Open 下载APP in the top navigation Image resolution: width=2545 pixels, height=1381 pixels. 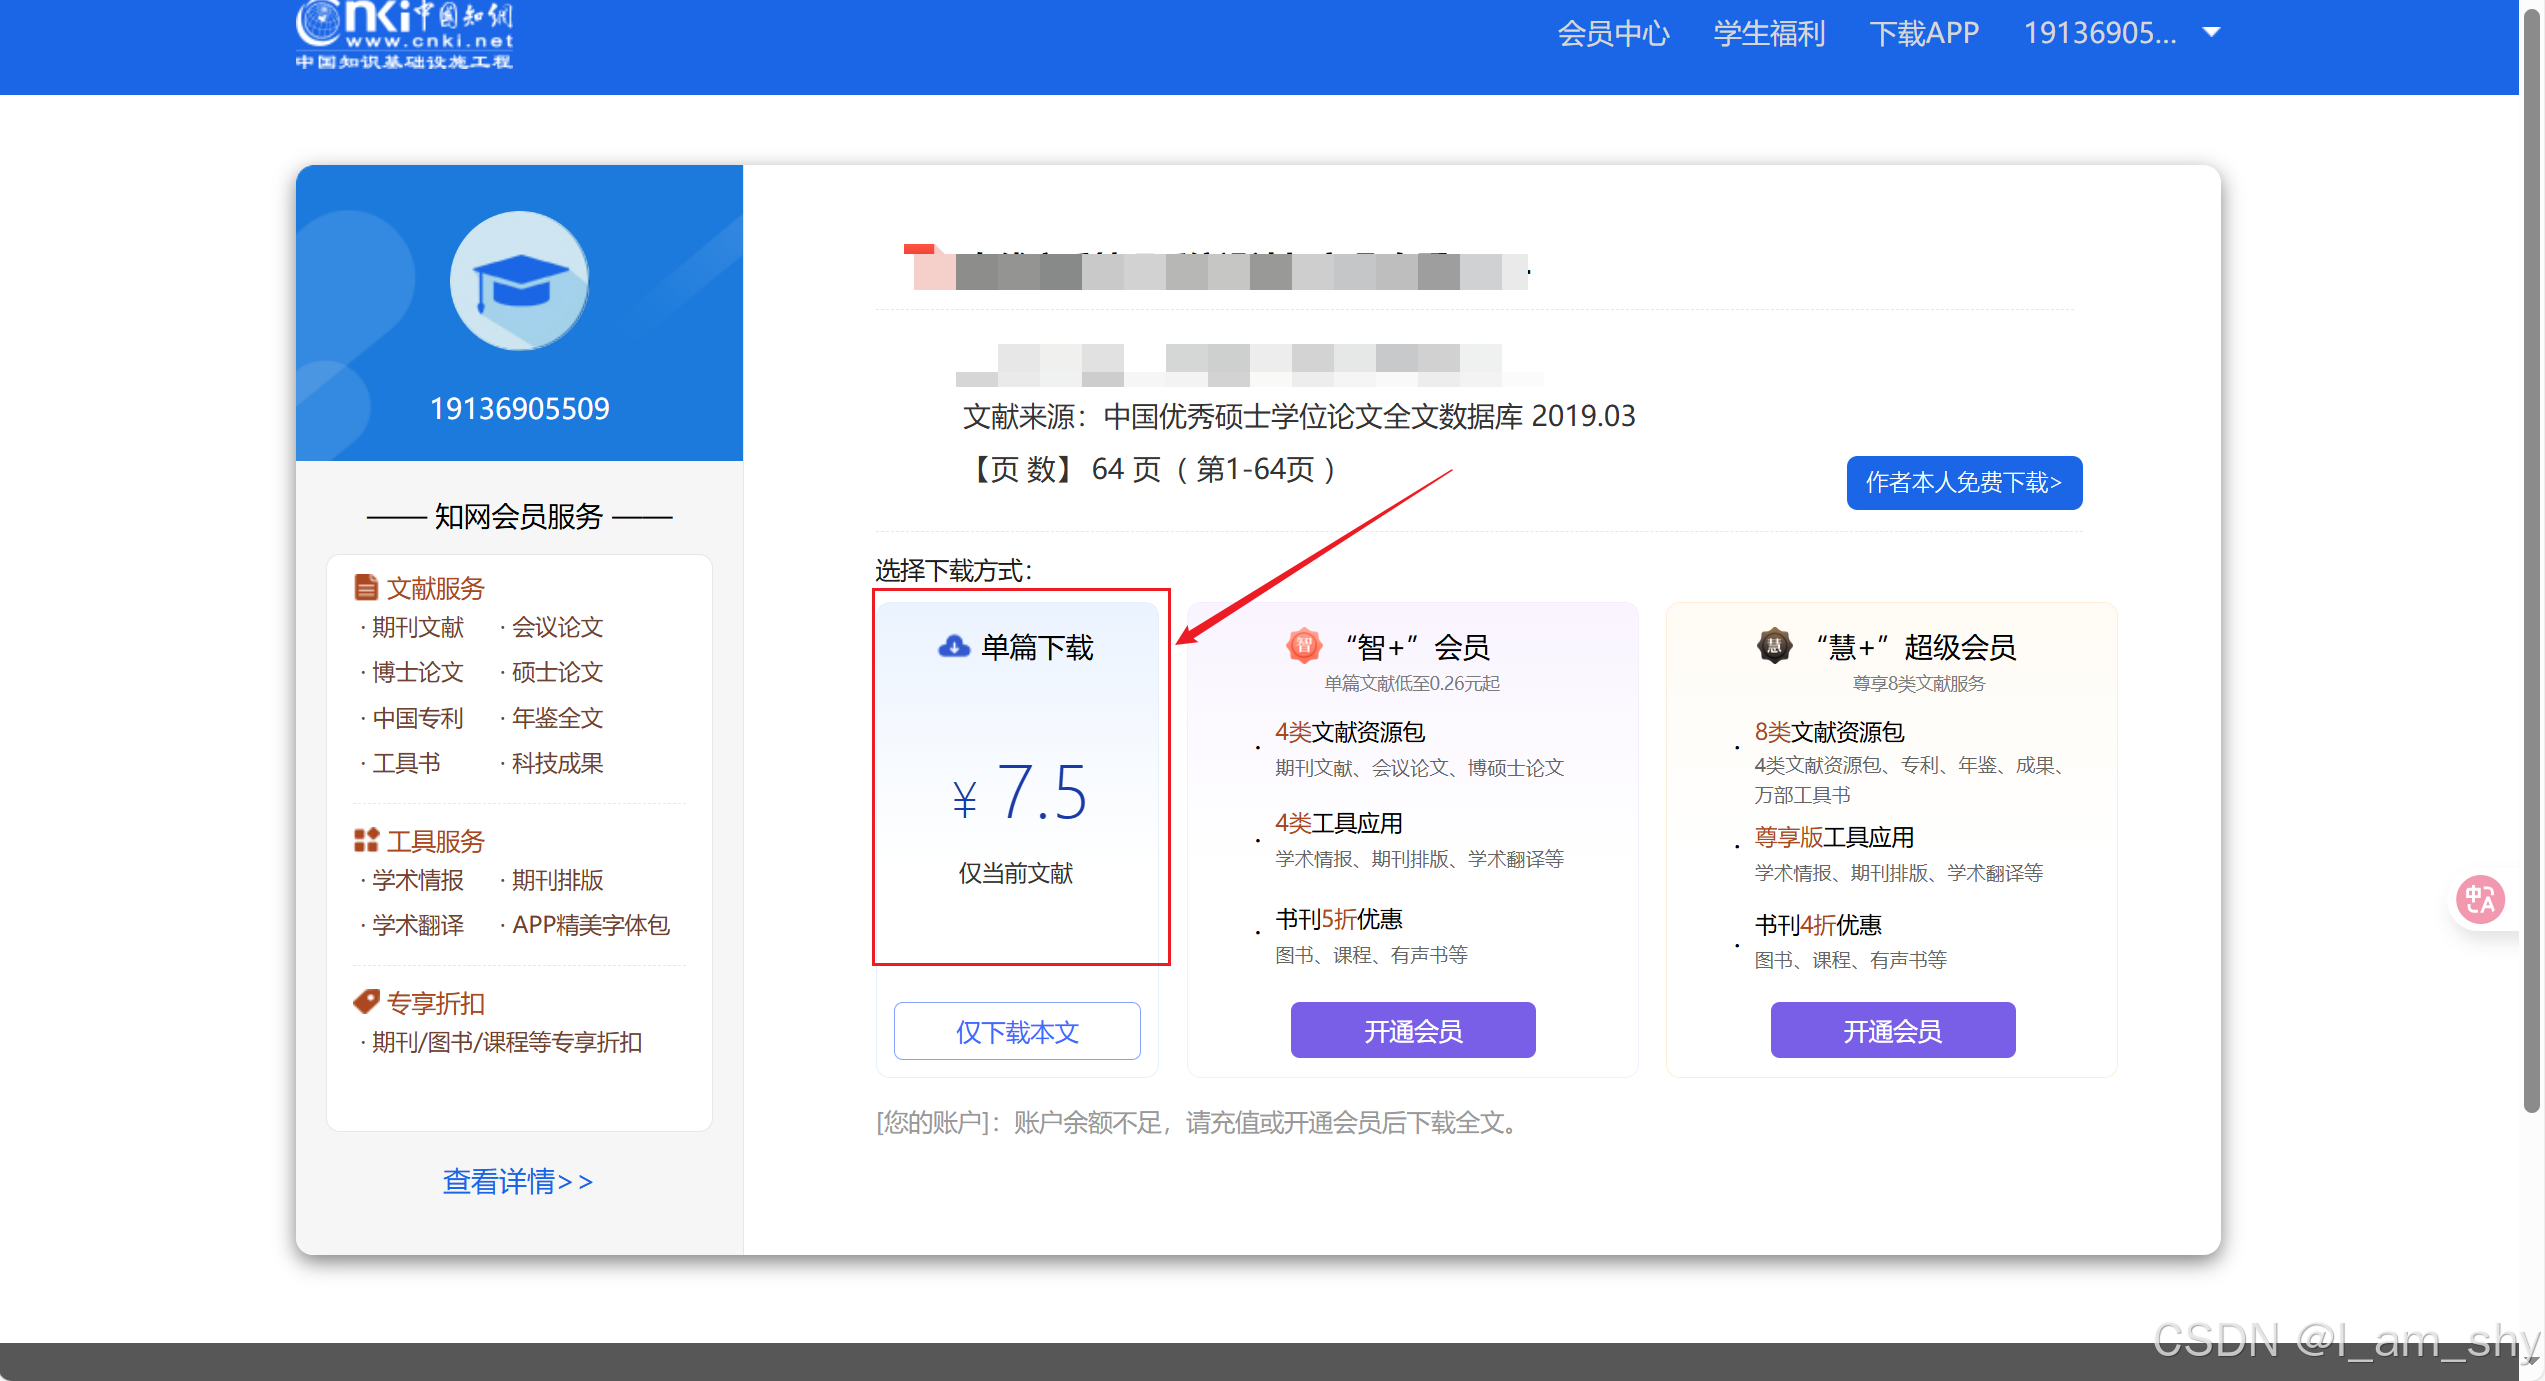pyautogui.click(x=1924, y=33)
